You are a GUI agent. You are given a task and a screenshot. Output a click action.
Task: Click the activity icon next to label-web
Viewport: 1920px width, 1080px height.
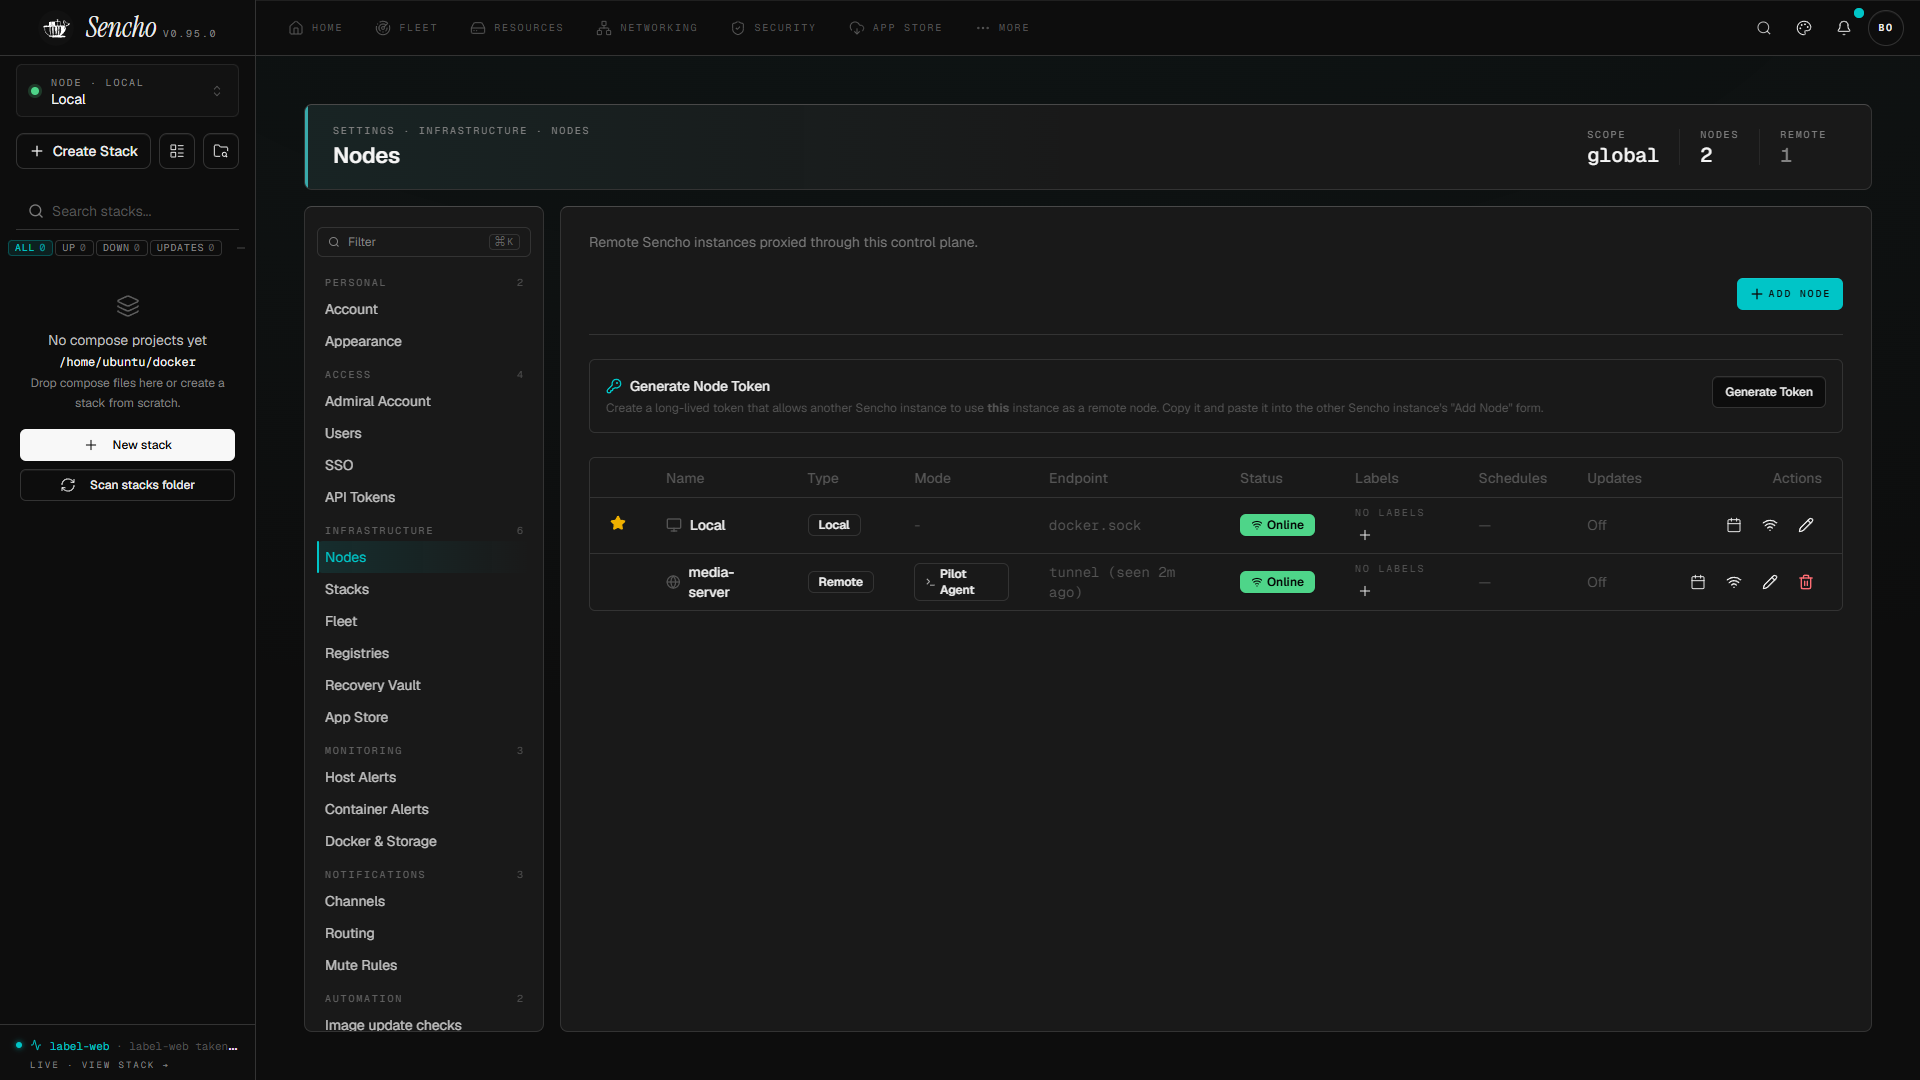36,1045
